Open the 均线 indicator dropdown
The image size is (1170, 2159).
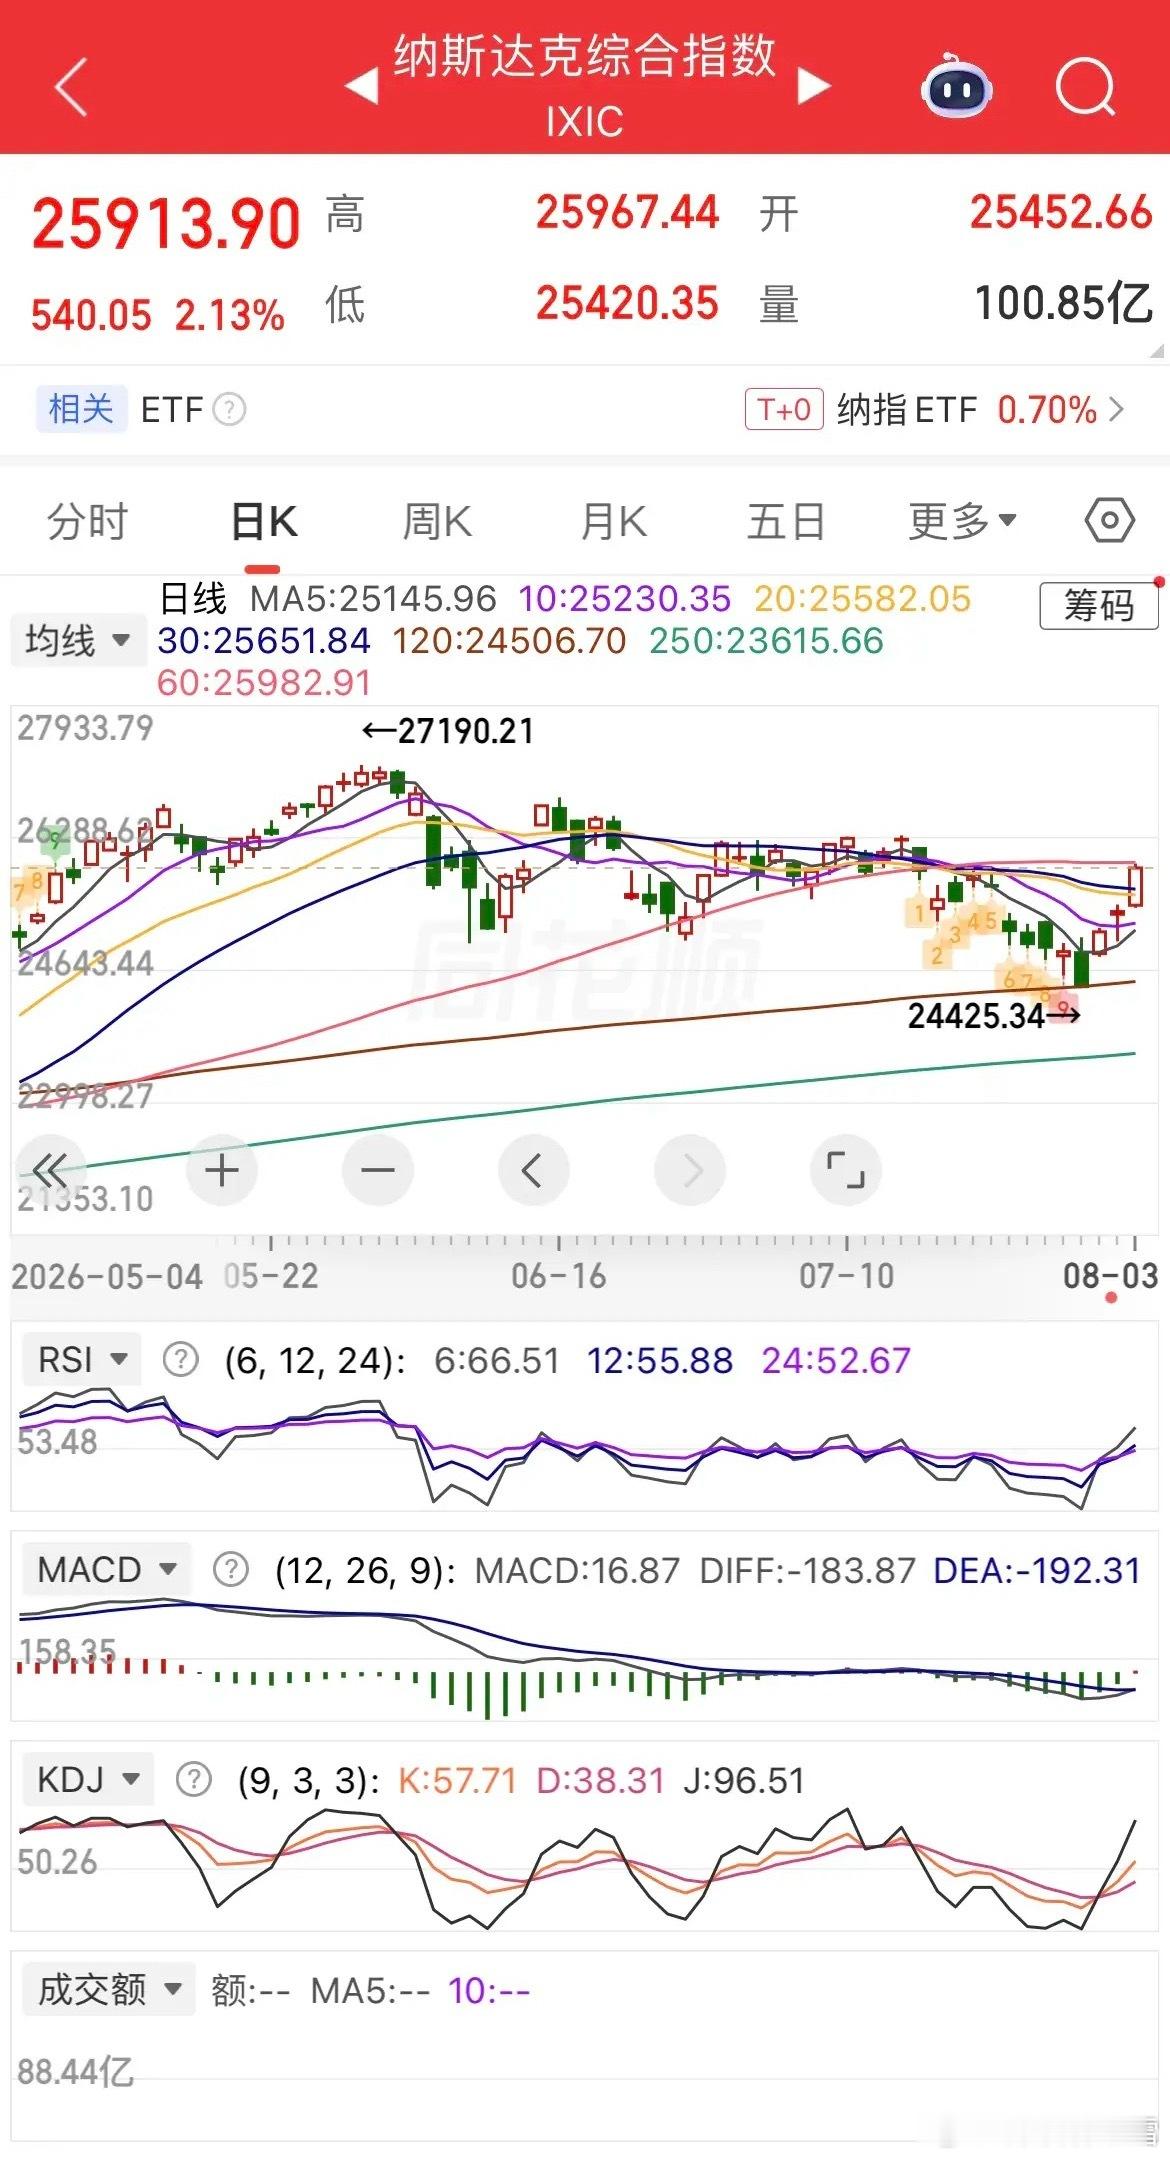pos(76,640)
